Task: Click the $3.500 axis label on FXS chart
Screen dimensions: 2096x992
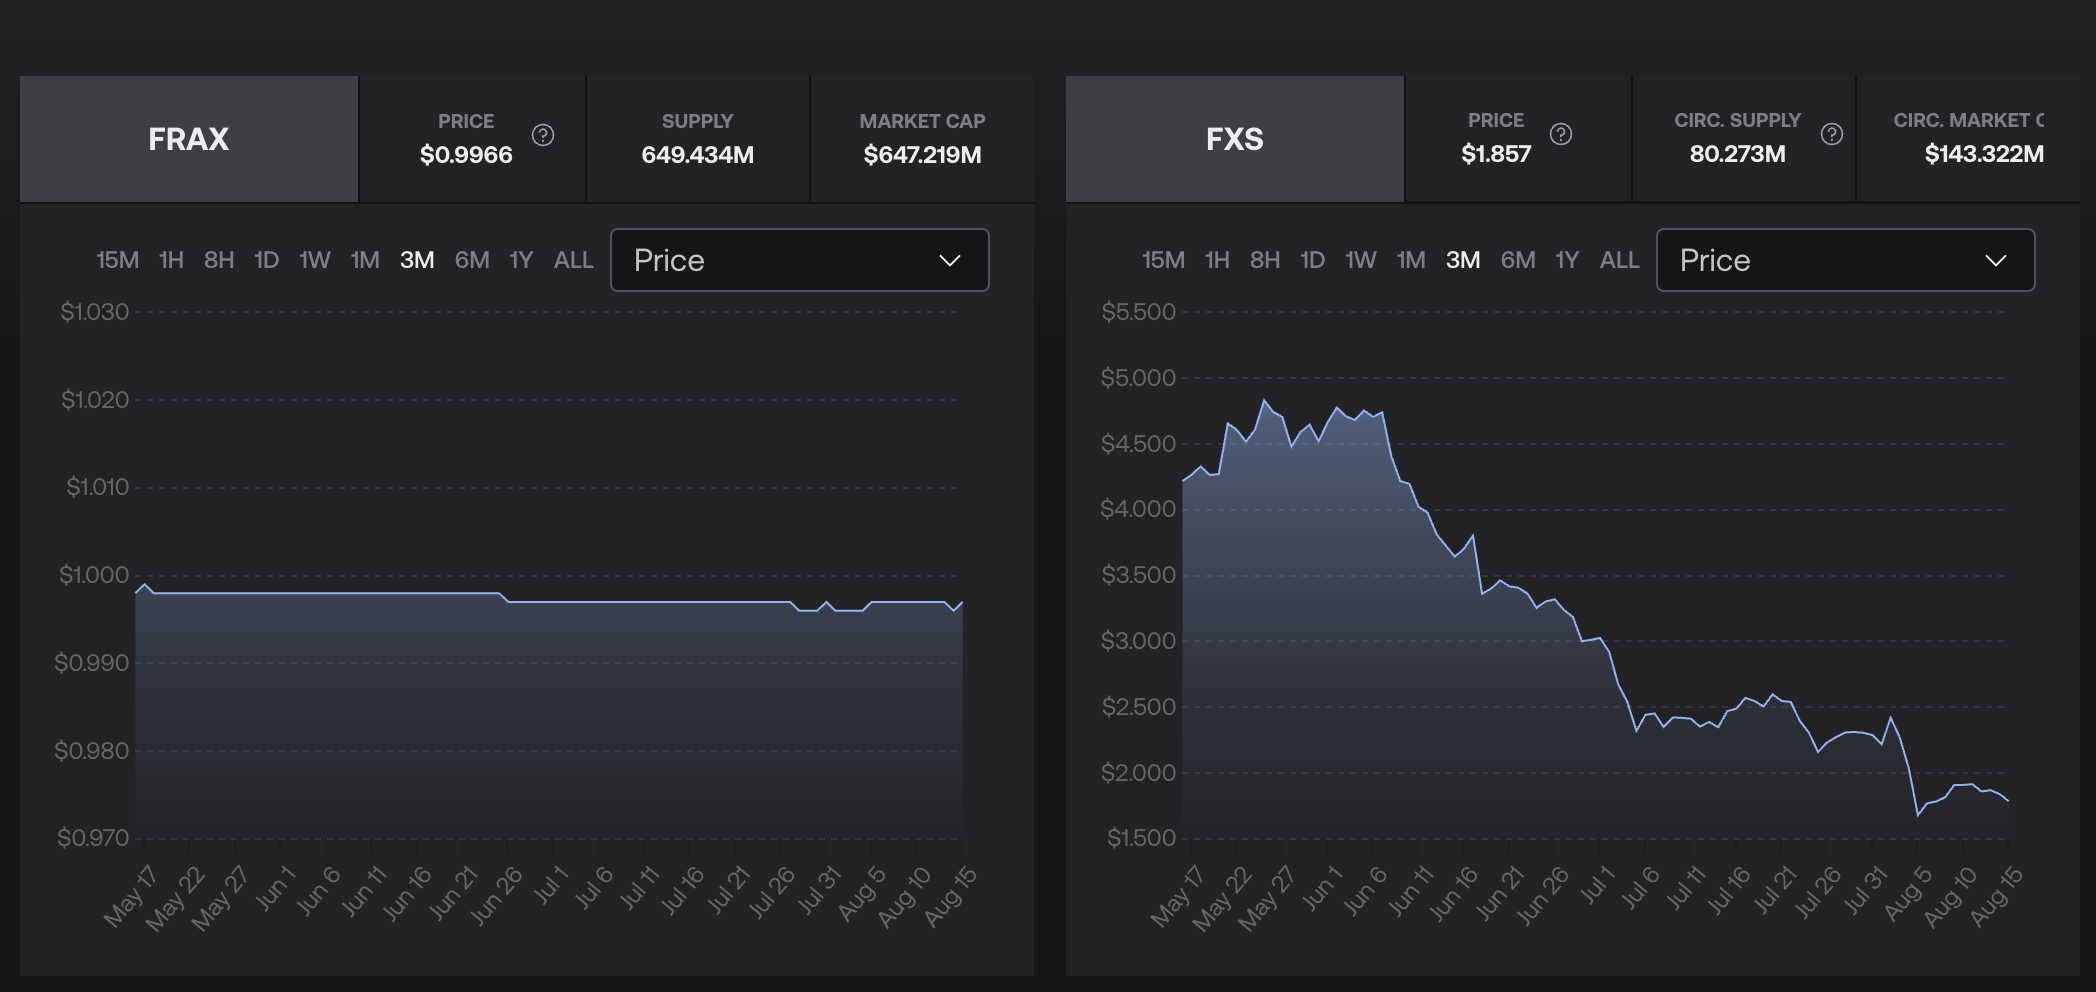Action: (x=1138, y=575)
